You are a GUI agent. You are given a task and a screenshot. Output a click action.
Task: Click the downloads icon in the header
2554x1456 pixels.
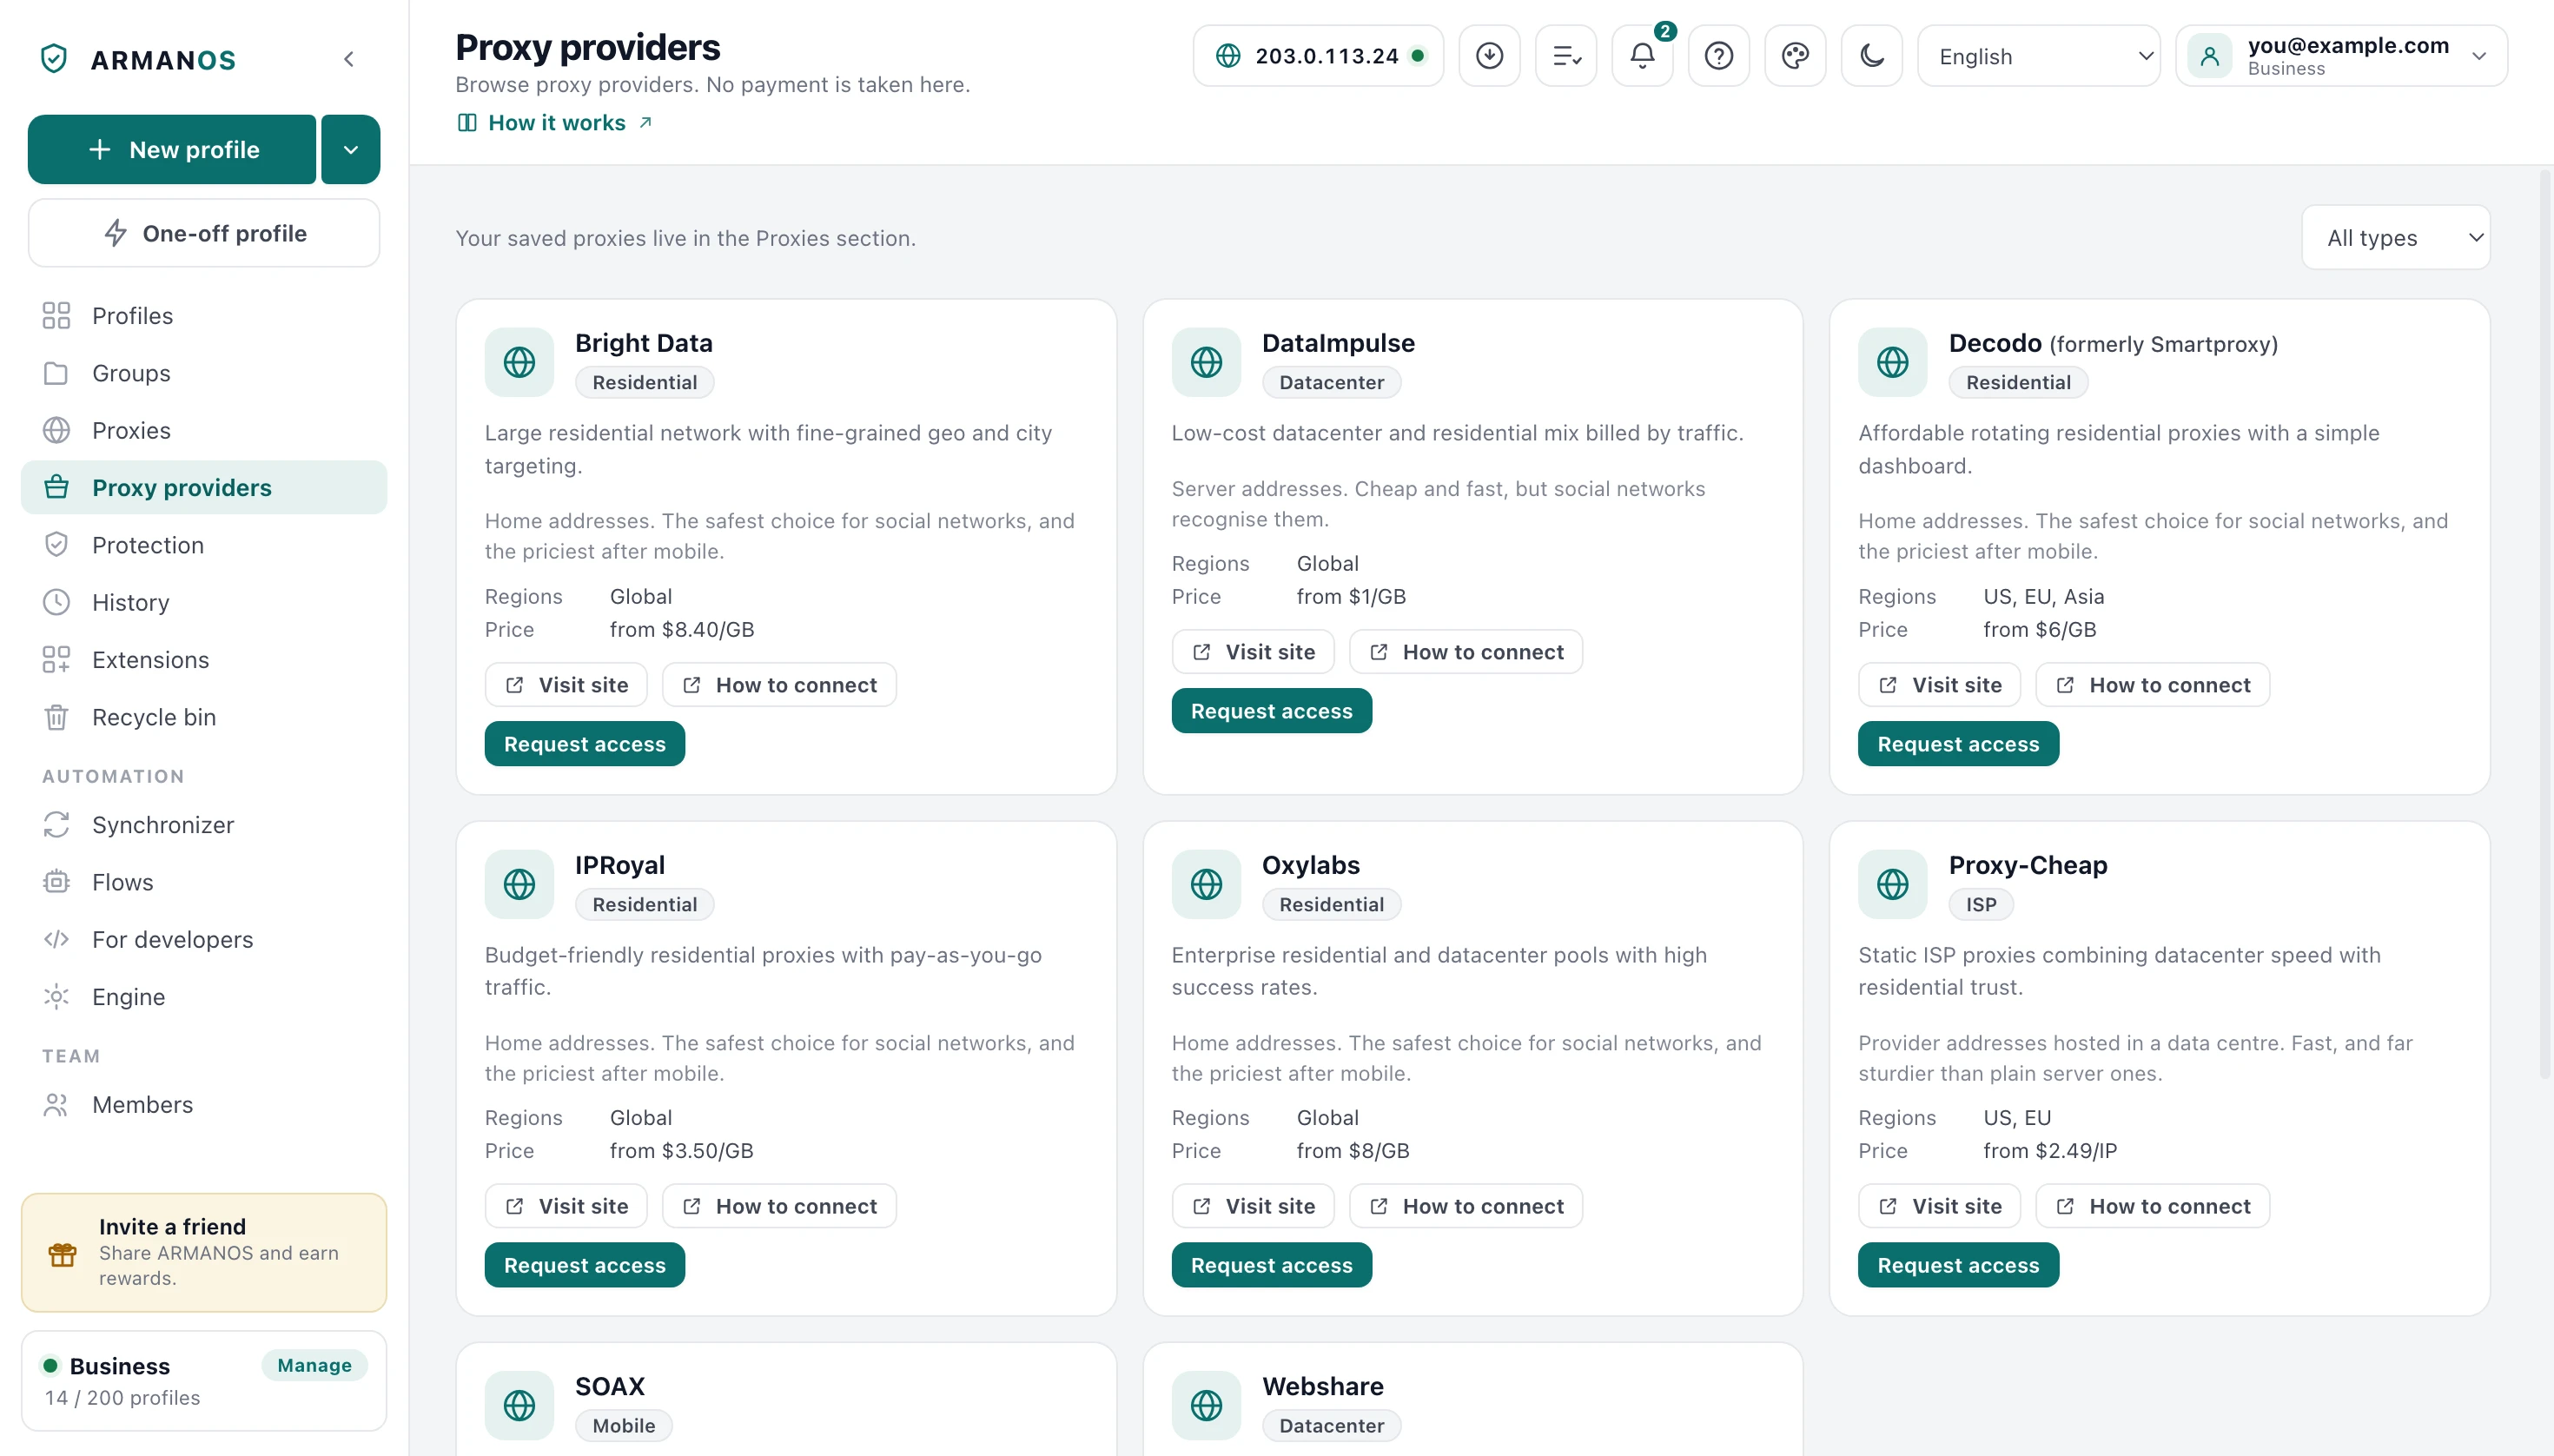point(1489,56)
